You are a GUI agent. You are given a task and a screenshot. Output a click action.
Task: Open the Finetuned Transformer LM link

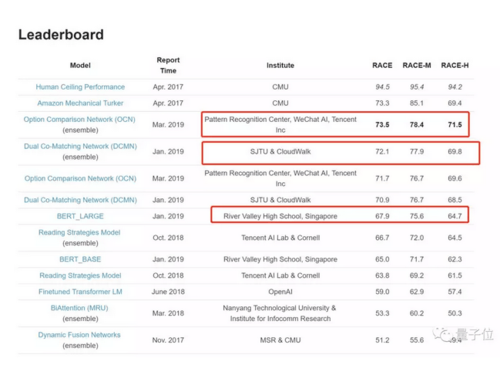click(80, 292)
